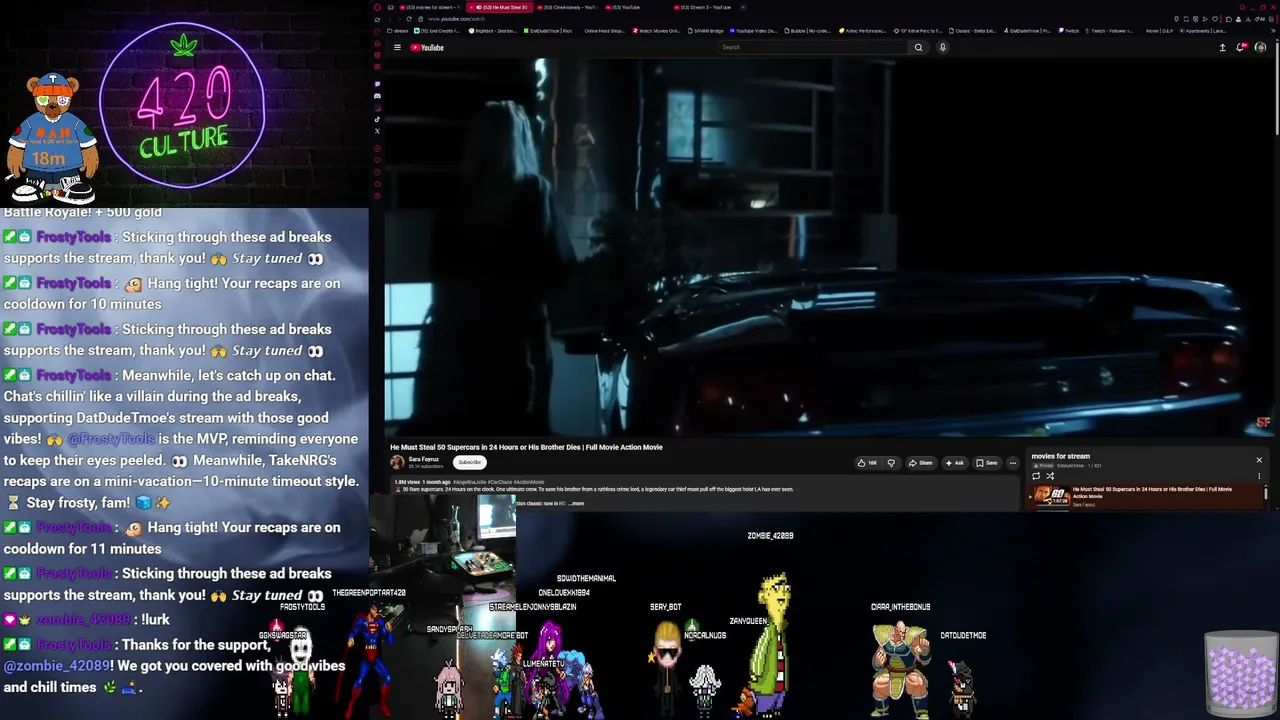Open Instagram from the browser sidebar
This screenshot has height=720, width=1280.
(377, 108)
